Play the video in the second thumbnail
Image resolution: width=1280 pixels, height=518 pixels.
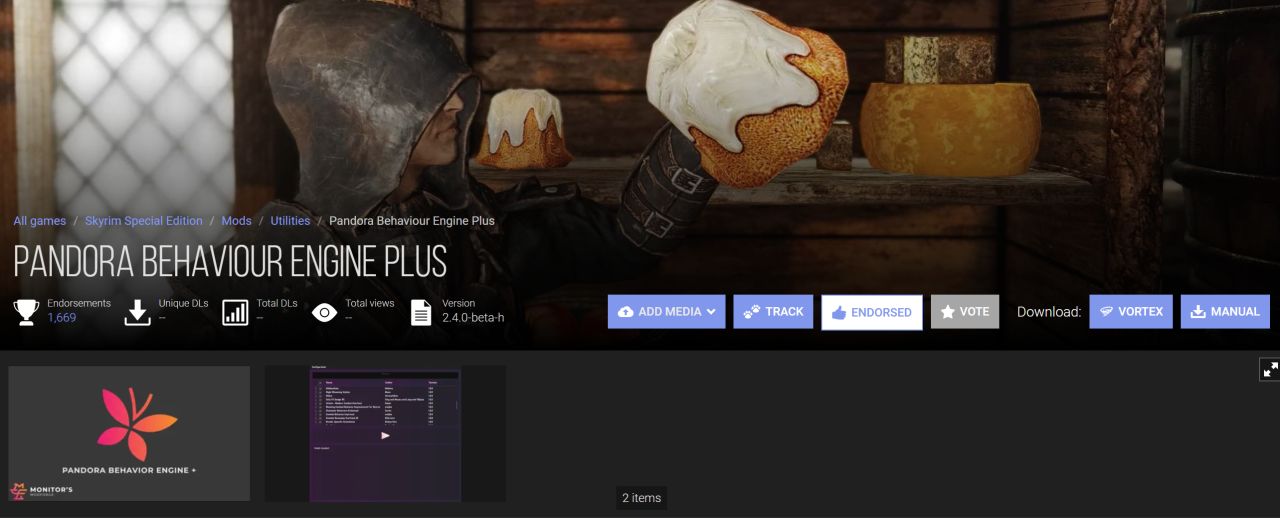tap(385, 435)
